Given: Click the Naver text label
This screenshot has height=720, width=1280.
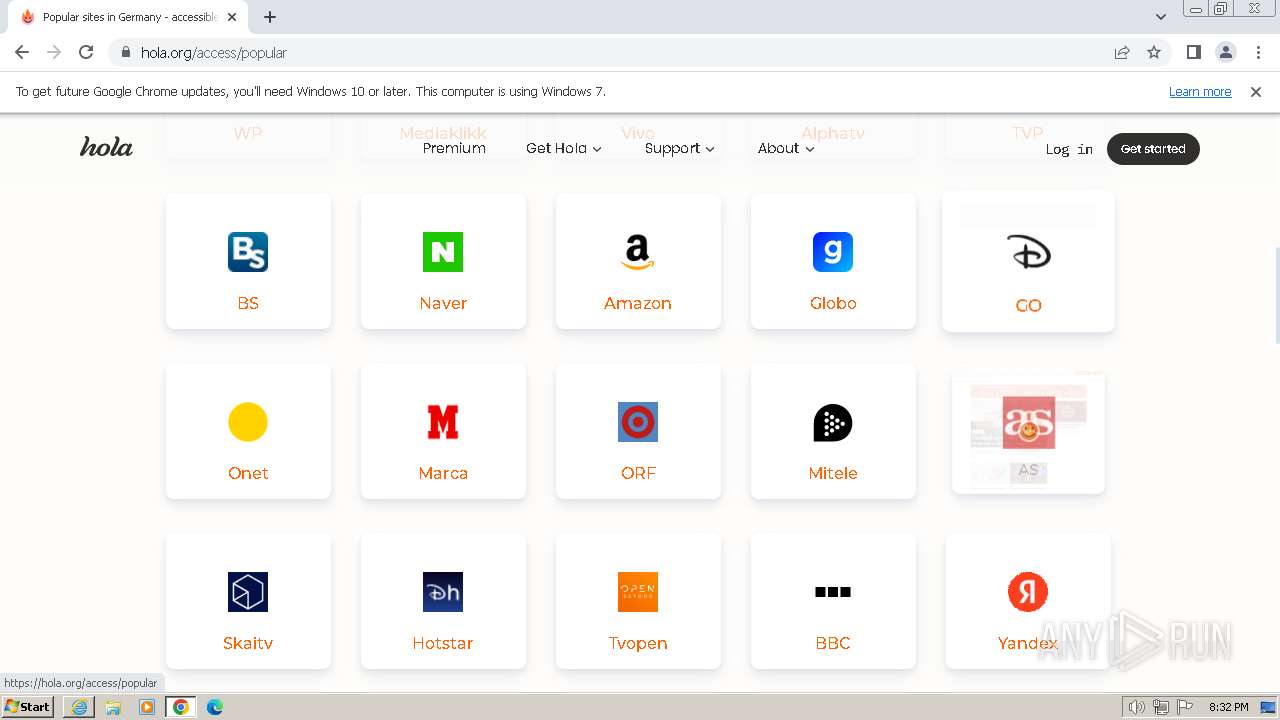Looking at the screenshot, I should (443, 303).
